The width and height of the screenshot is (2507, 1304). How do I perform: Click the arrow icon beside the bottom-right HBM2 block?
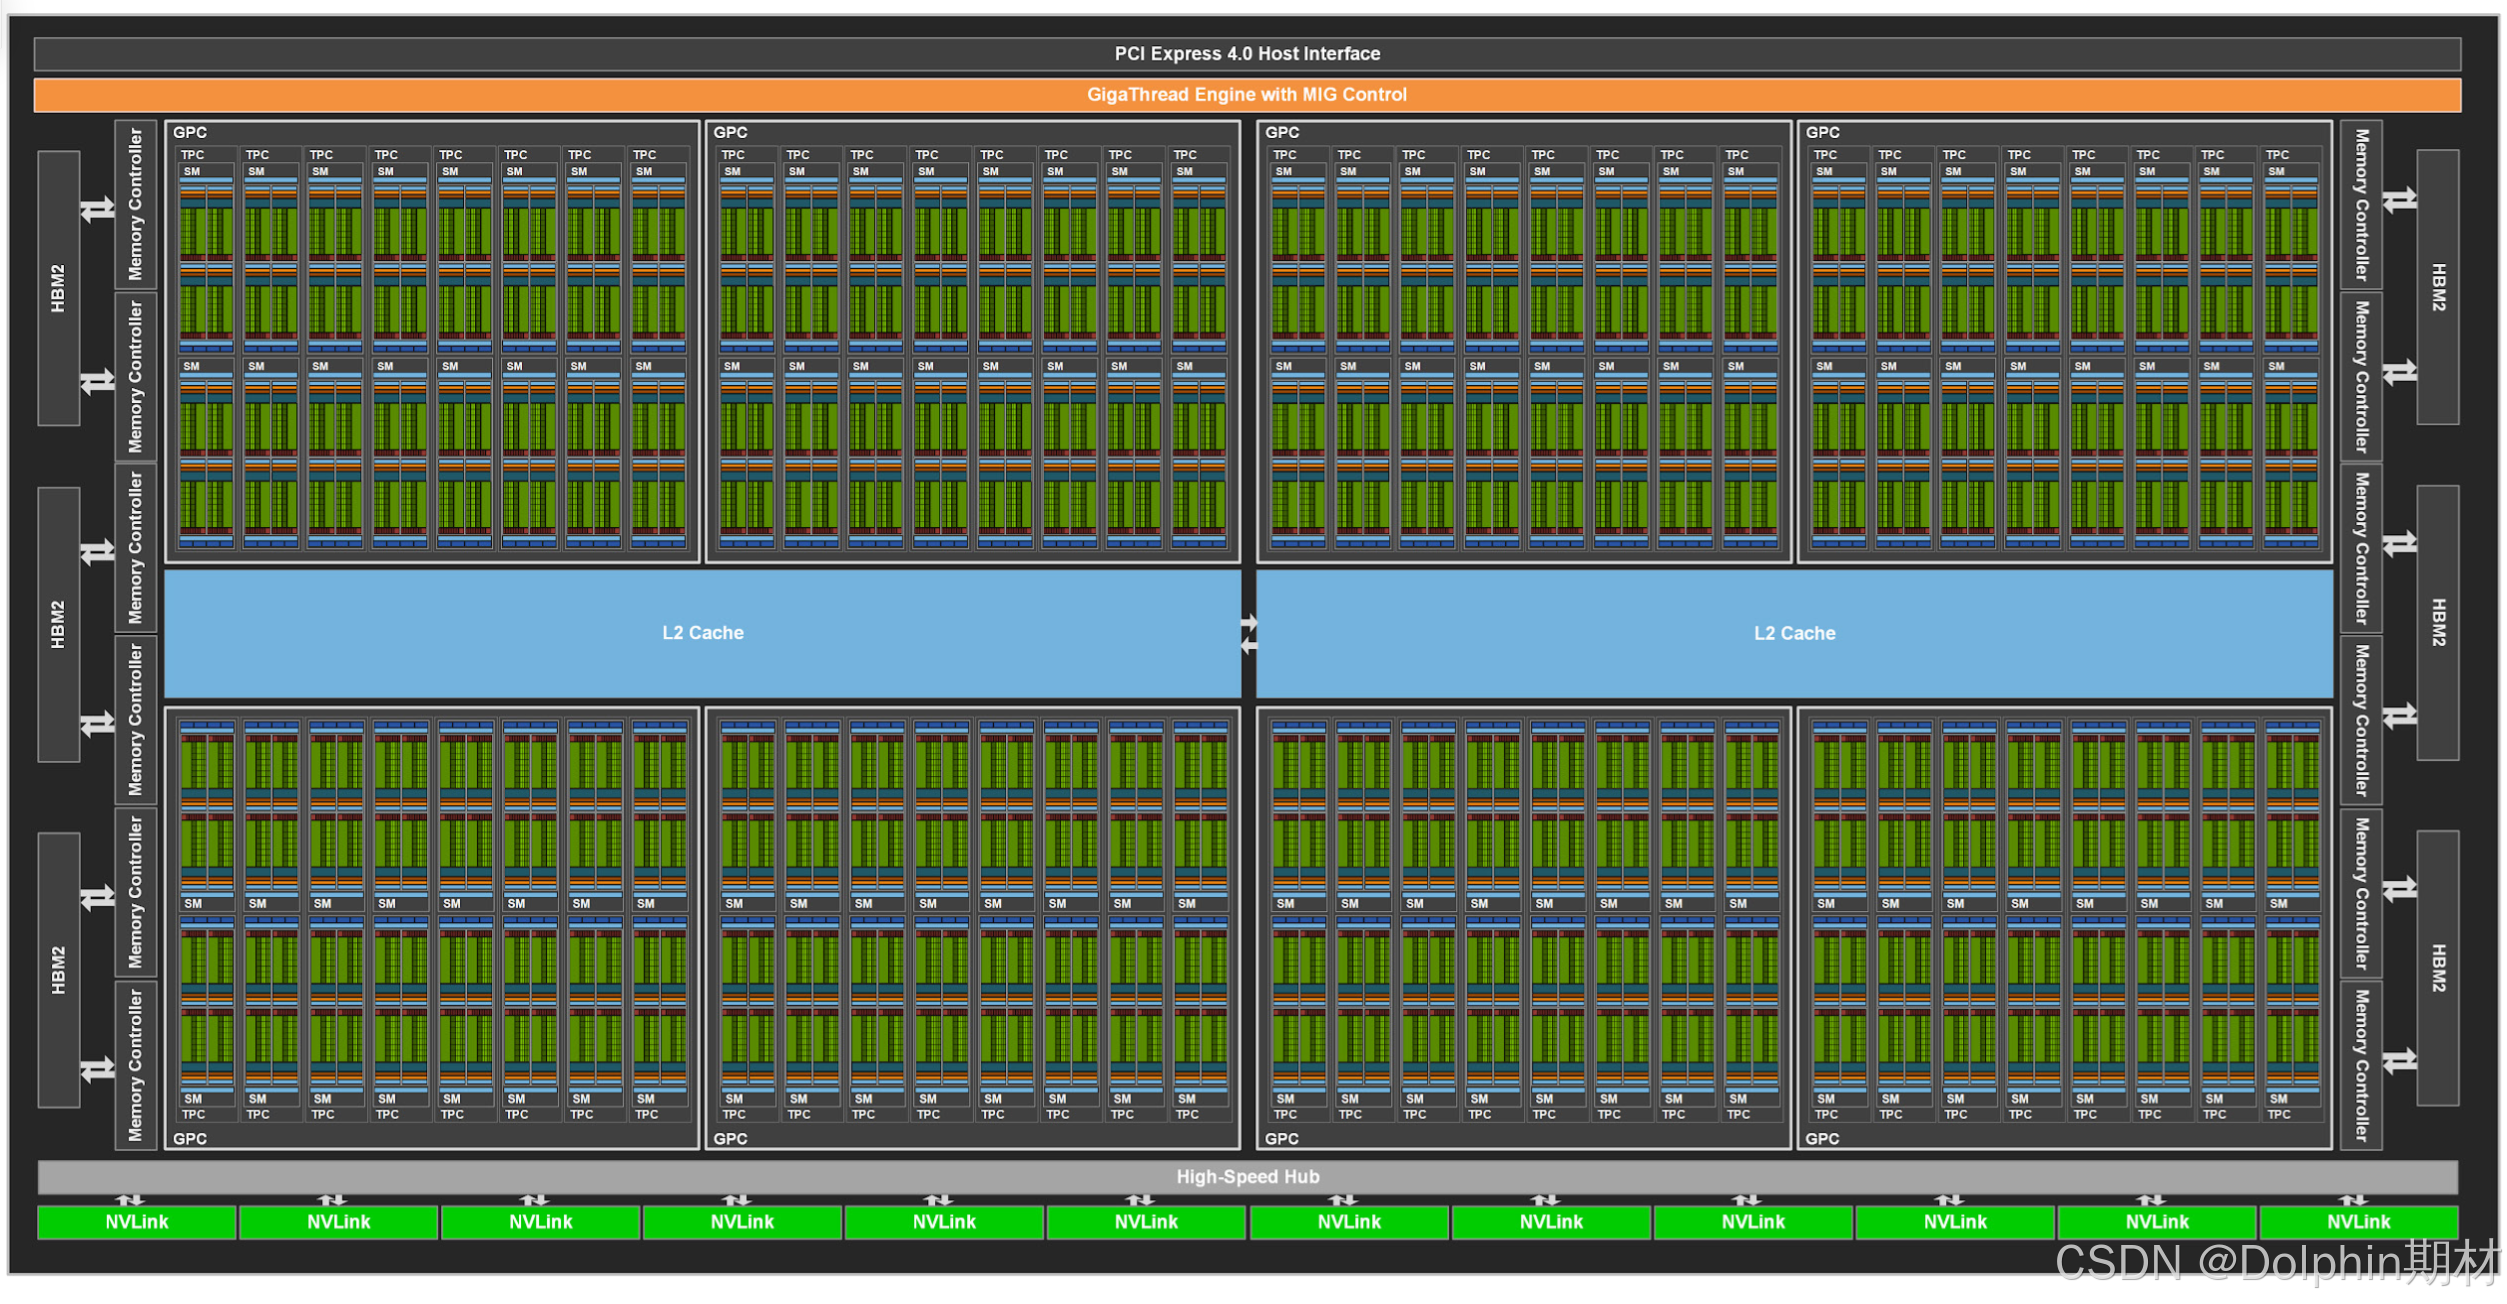pos(2399,1062)
